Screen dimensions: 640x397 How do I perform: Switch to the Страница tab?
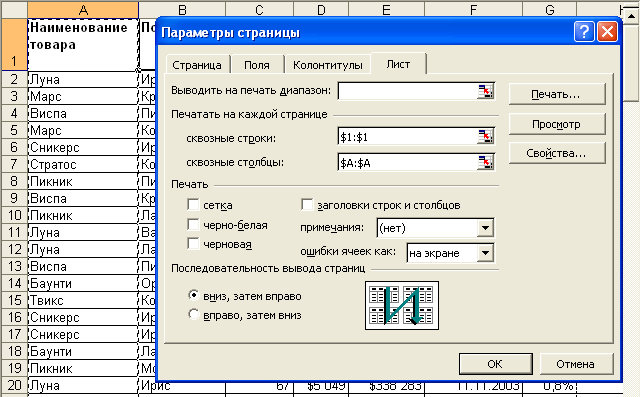pos(197,65)
